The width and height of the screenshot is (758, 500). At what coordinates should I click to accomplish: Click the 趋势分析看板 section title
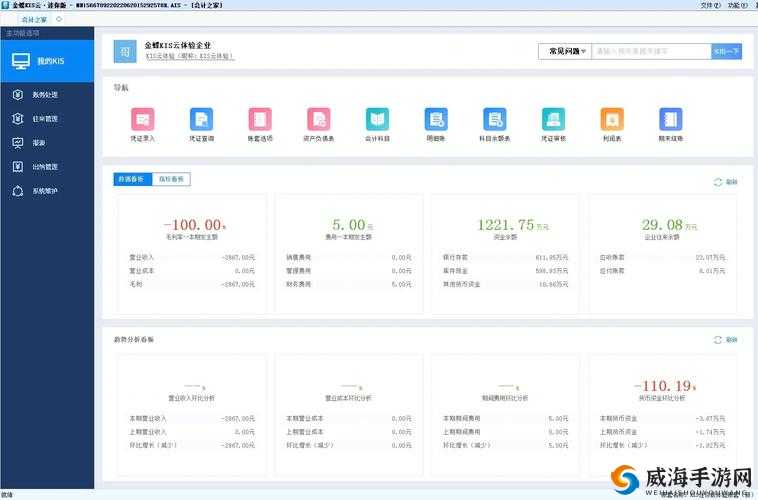click(x=134, y=340)
